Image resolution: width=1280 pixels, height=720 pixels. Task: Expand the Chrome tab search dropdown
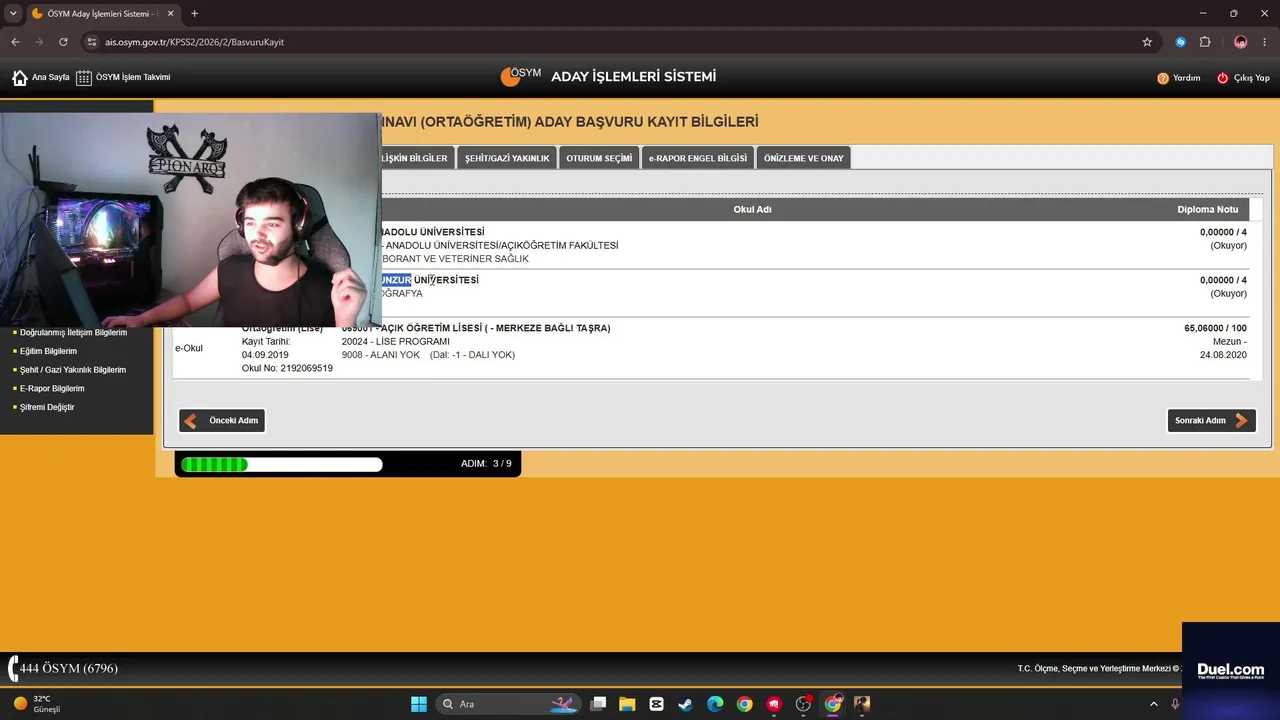13,14
